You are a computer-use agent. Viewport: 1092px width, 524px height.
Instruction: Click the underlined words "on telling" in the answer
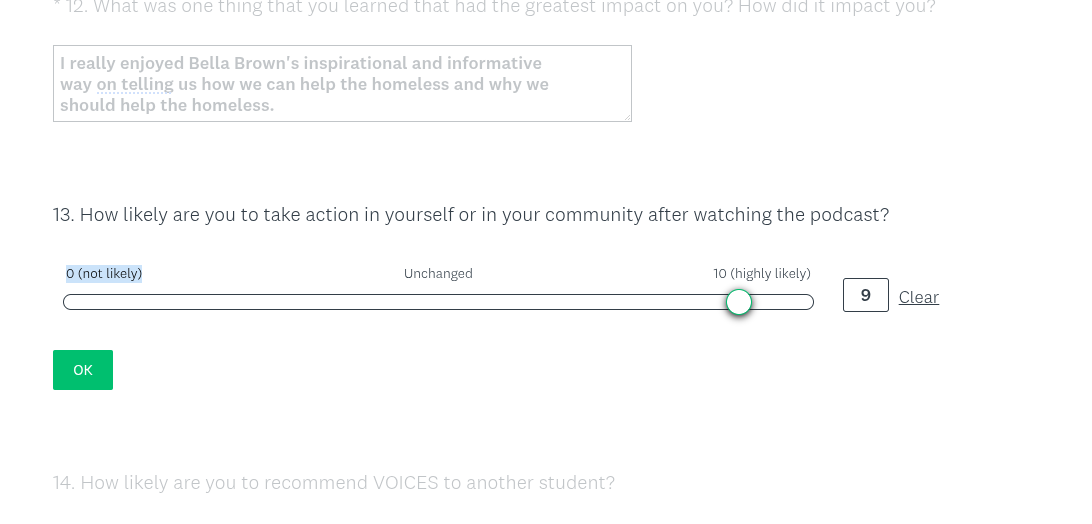click(x=134, y=85)
